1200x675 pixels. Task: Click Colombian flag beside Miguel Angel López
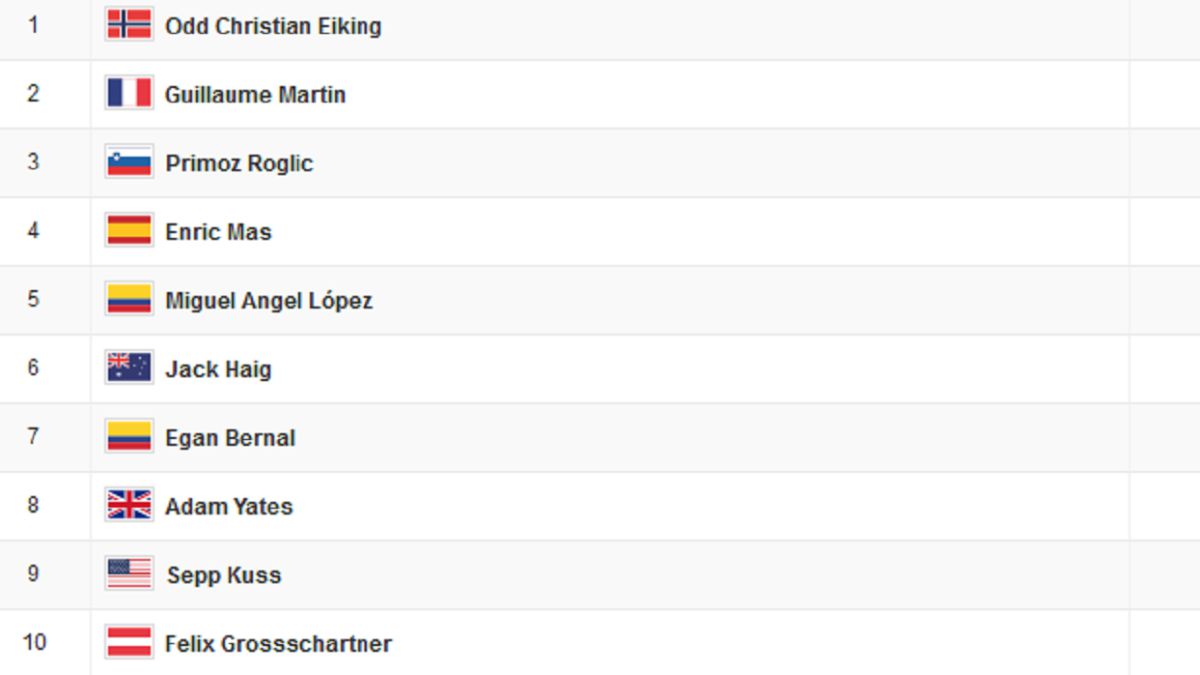coord(129,299)
